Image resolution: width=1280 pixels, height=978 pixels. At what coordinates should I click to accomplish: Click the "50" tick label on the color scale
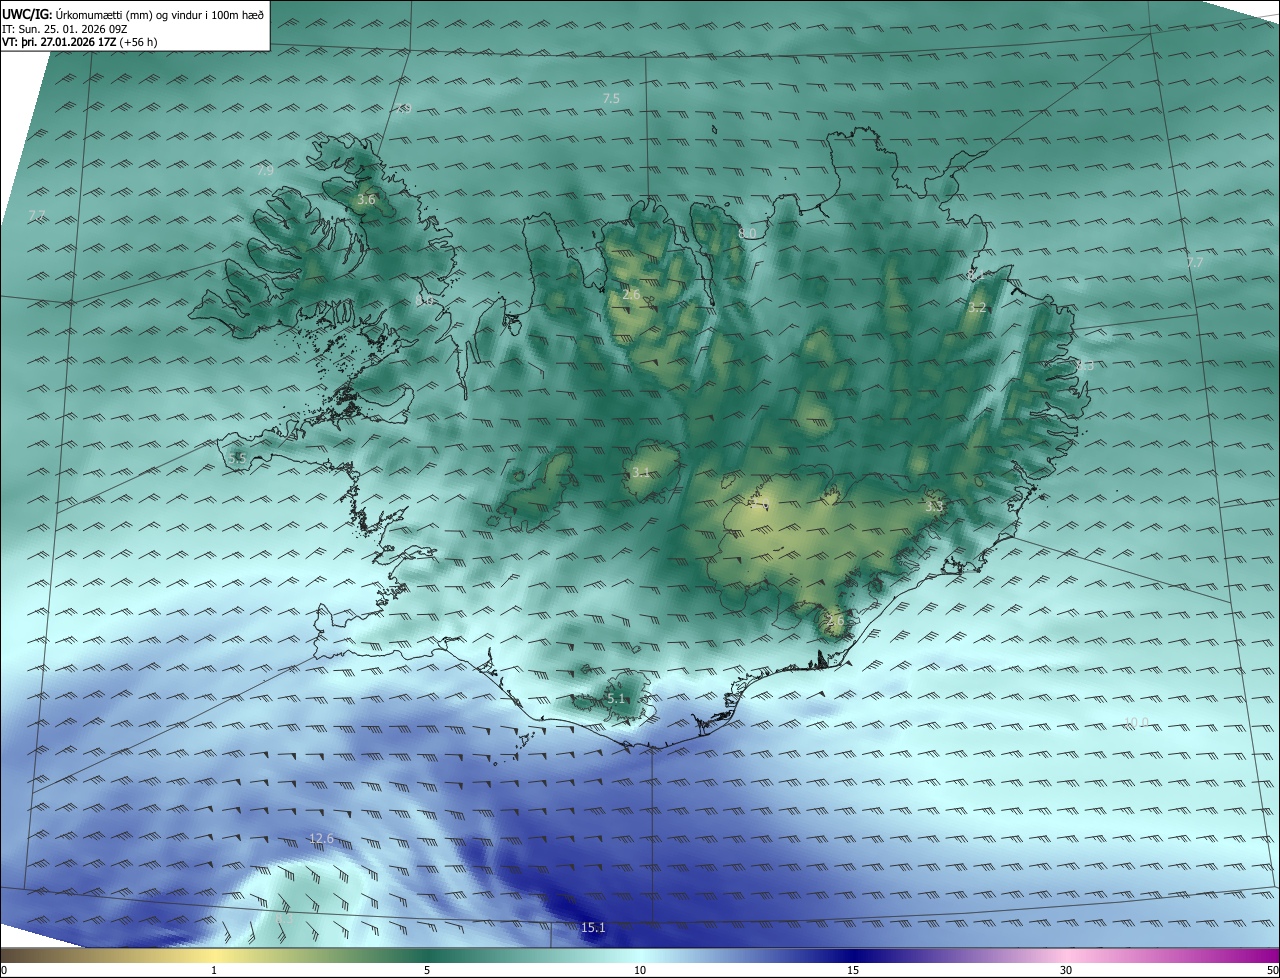(1271, 970)
